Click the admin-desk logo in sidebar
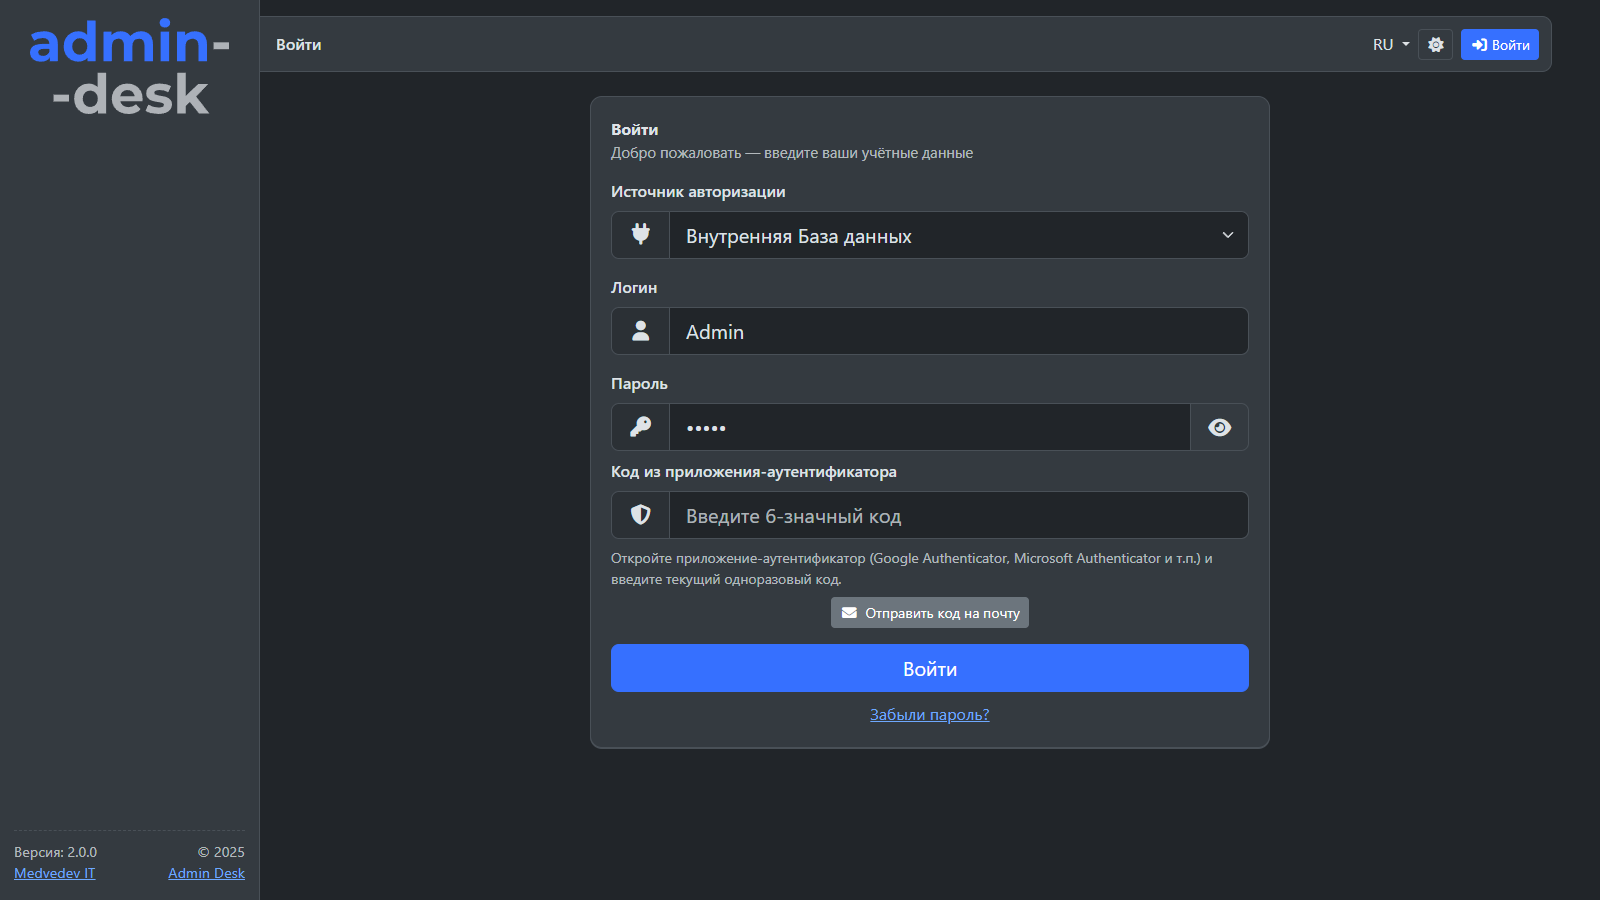 click(x=130, y=68)
